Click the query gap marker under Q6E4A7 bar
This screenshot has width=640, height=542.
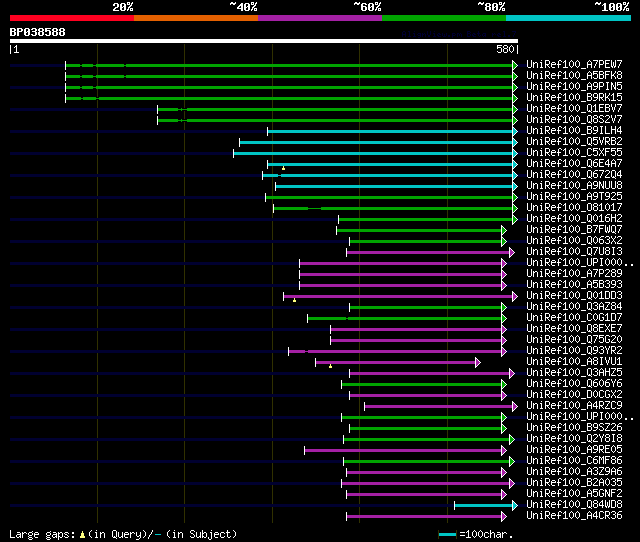(283, 168)
